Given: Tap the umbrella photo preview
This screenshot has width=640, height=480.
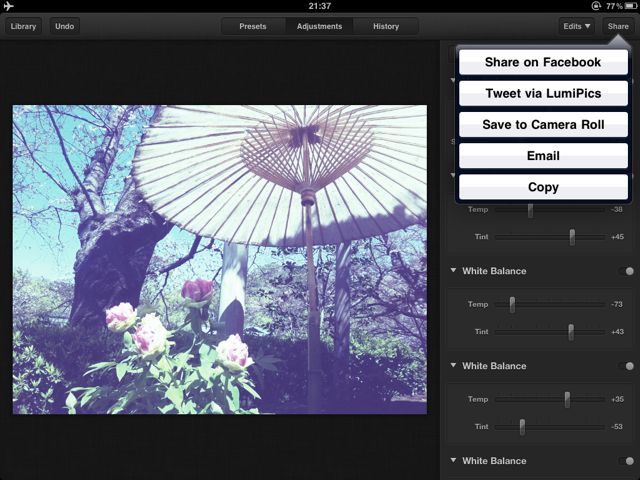Looking at the screenshot, I should click(220, 260).
